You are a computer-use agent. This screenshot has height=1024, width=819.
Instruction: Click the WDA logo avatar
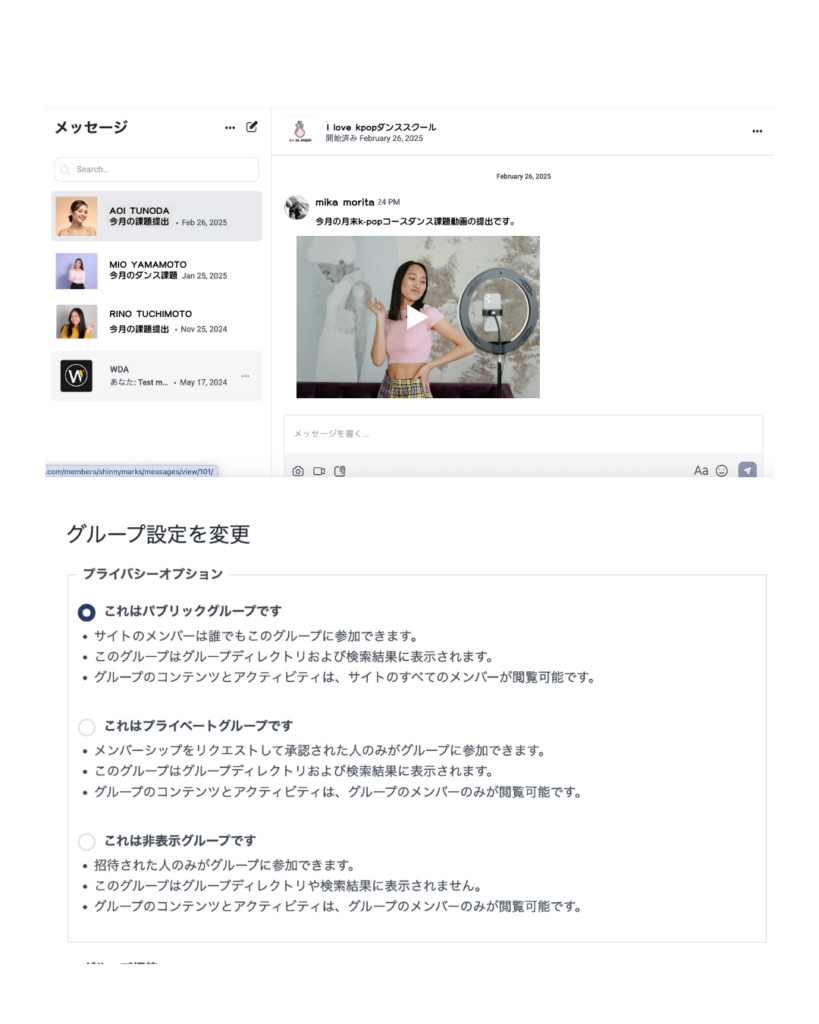(x=76, y=376)
